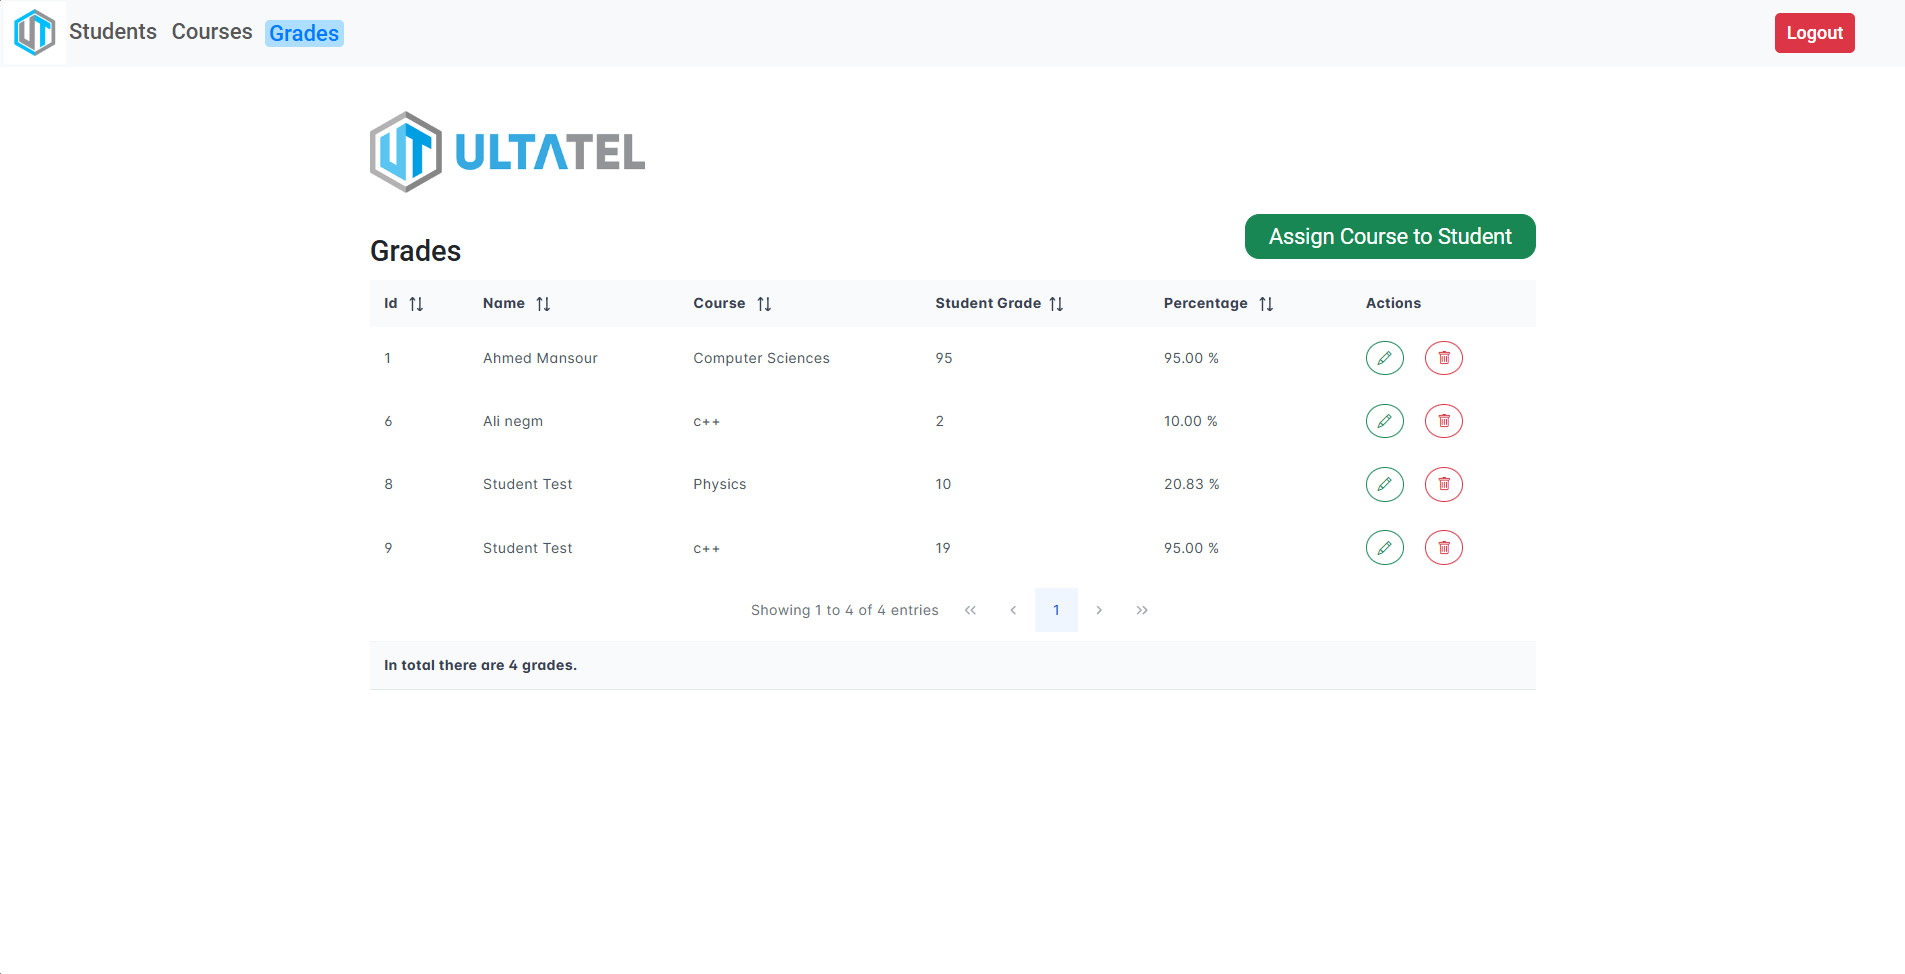Delete Ali negm's grade

(x=1443, y=421)
